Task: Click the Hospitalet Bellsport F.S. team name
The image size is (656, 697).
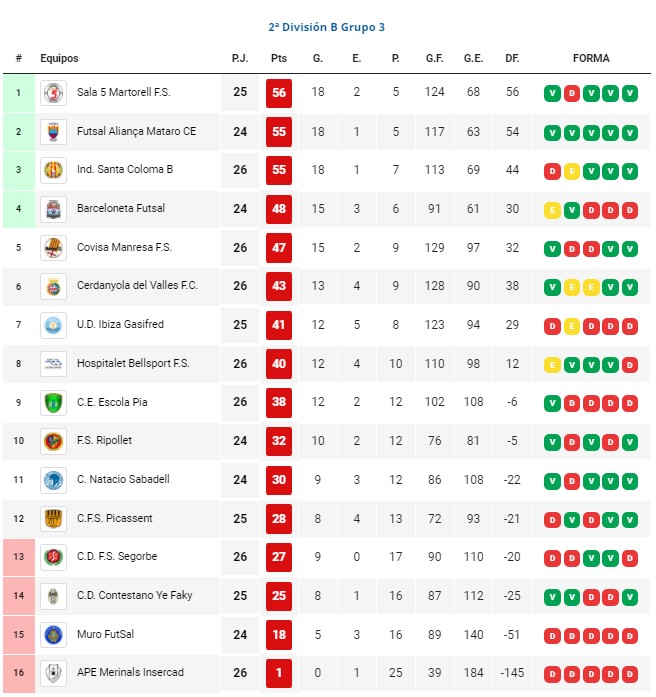Action: tap(133, 363)
